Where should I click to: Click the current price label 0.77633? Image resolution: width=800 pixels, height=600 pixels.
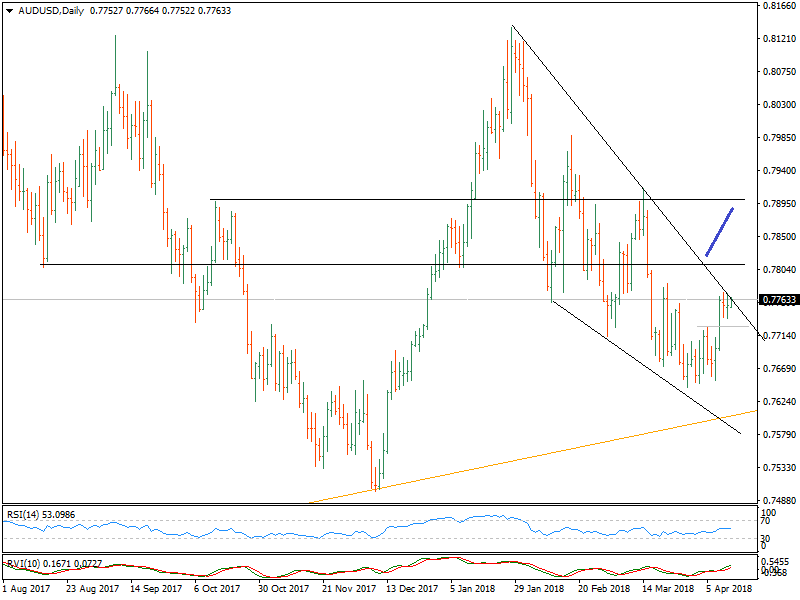coord(778,300)
